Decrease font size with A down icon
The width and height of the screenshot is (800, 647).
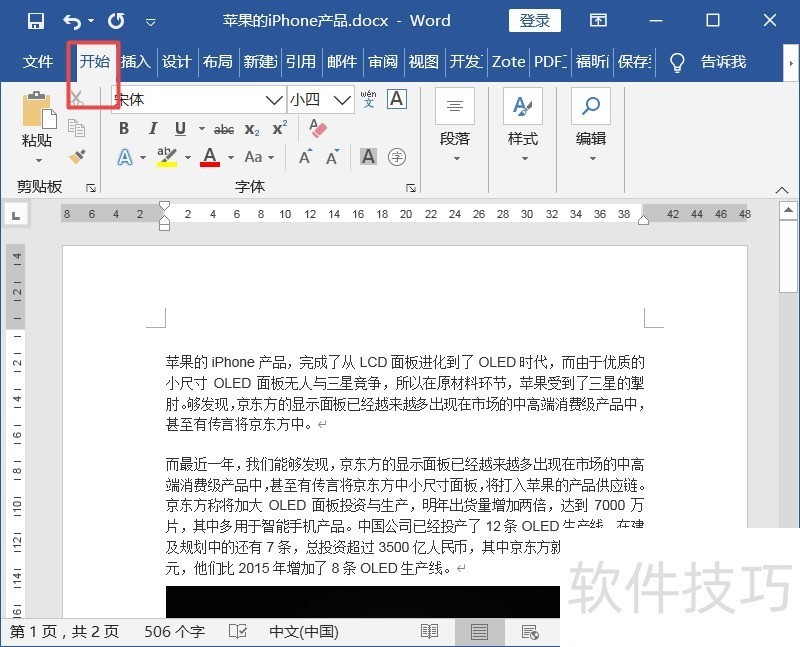click(x=333, y=157)
